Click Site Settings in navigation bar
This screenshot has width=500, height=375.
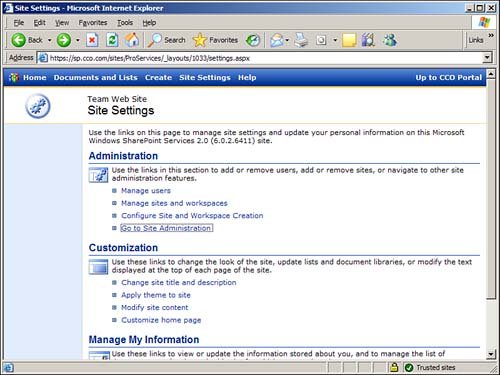[x=205, y=77]
